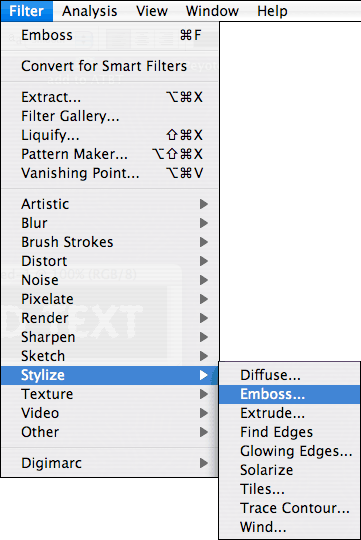The width and height of the screenshot is (361, 540).
Task: Select Wind... filter
Action: (289, 527)
